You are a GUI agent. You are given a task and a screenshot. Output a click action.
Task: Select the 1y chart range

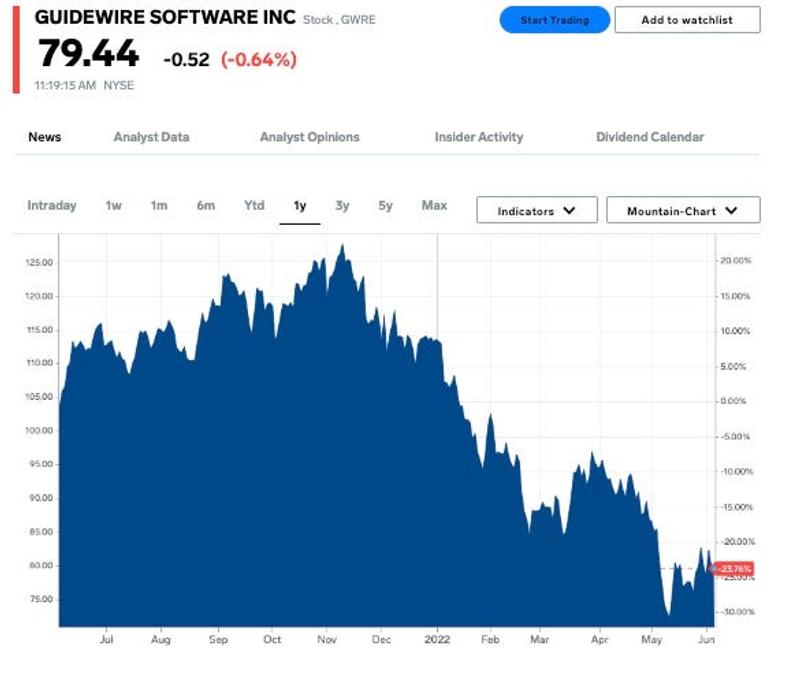[300, 206]
